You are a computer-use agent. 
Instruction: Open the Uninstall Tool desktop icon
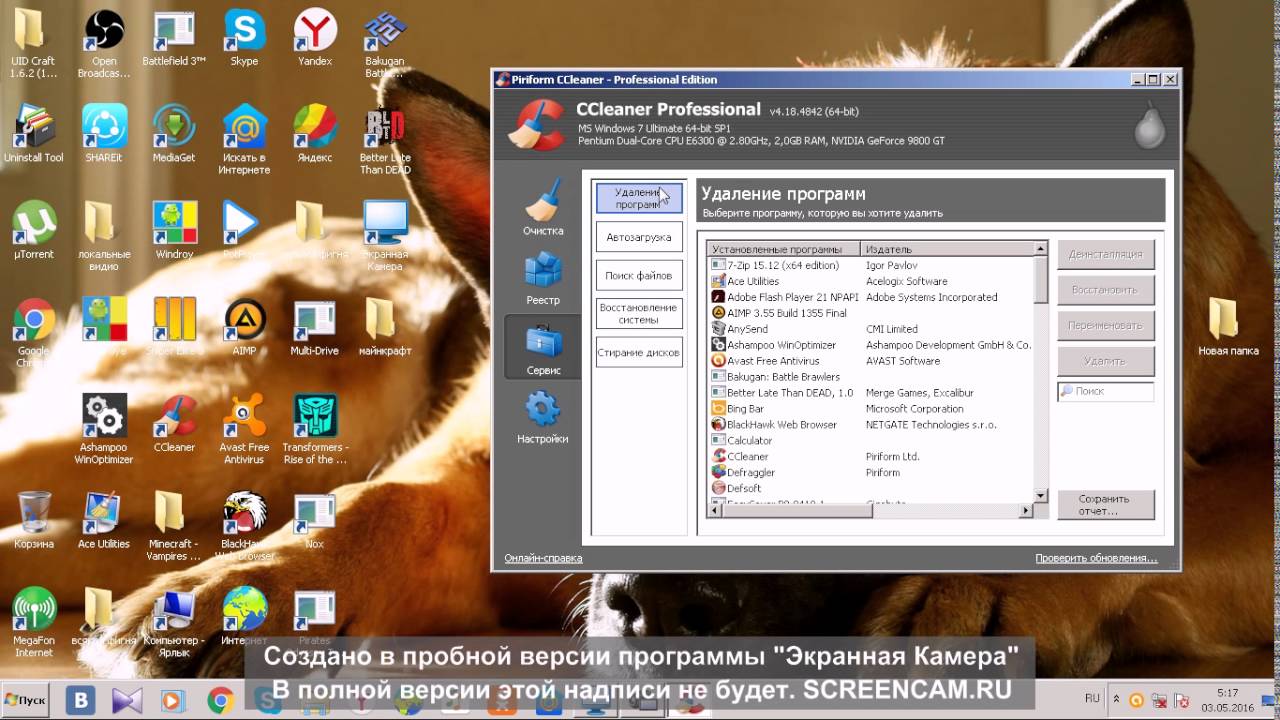pyautogui.click(x=34, y=134)
